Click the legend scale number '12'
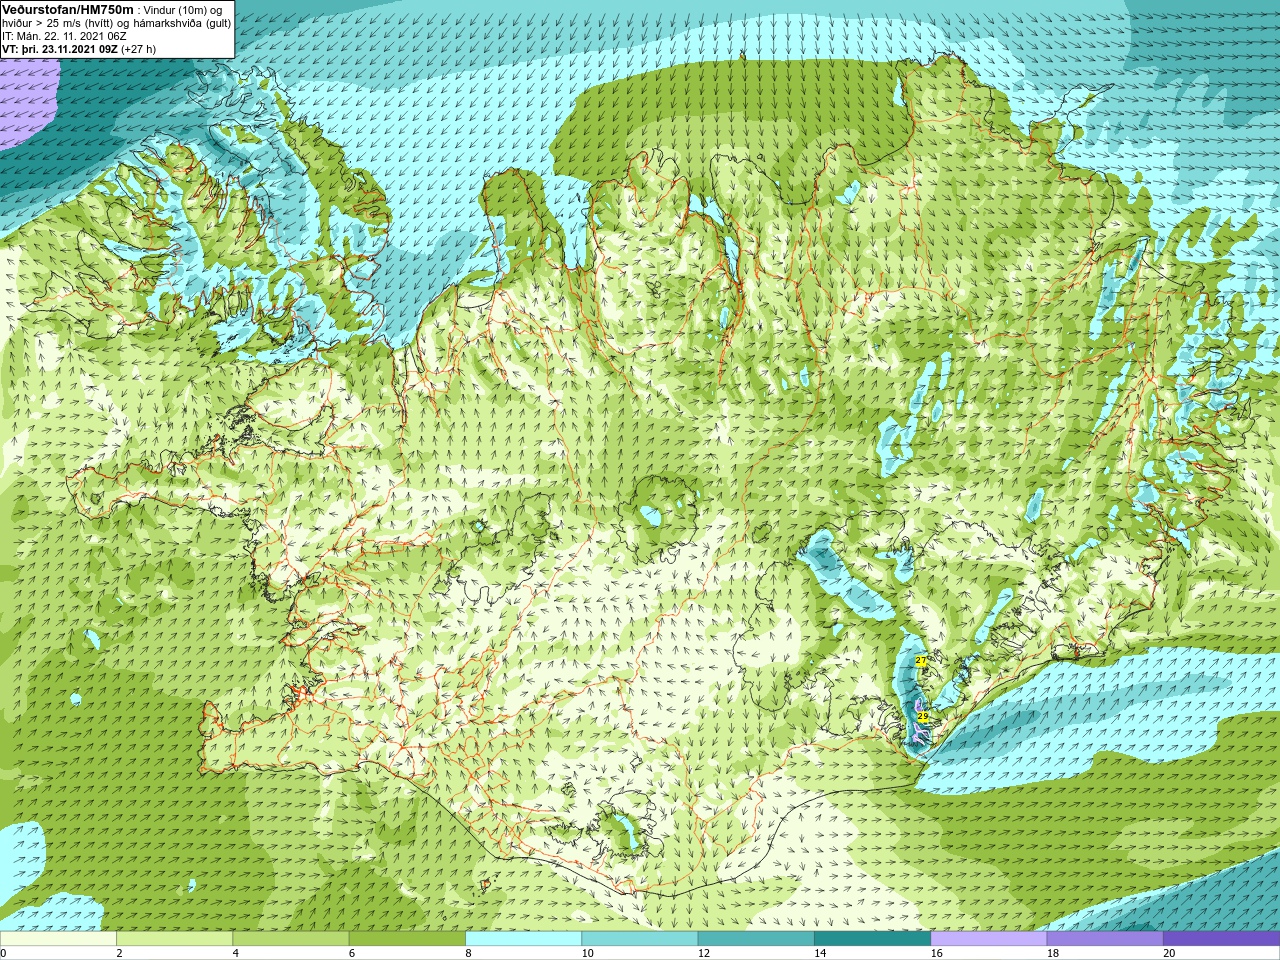 (x=704, y=953)
